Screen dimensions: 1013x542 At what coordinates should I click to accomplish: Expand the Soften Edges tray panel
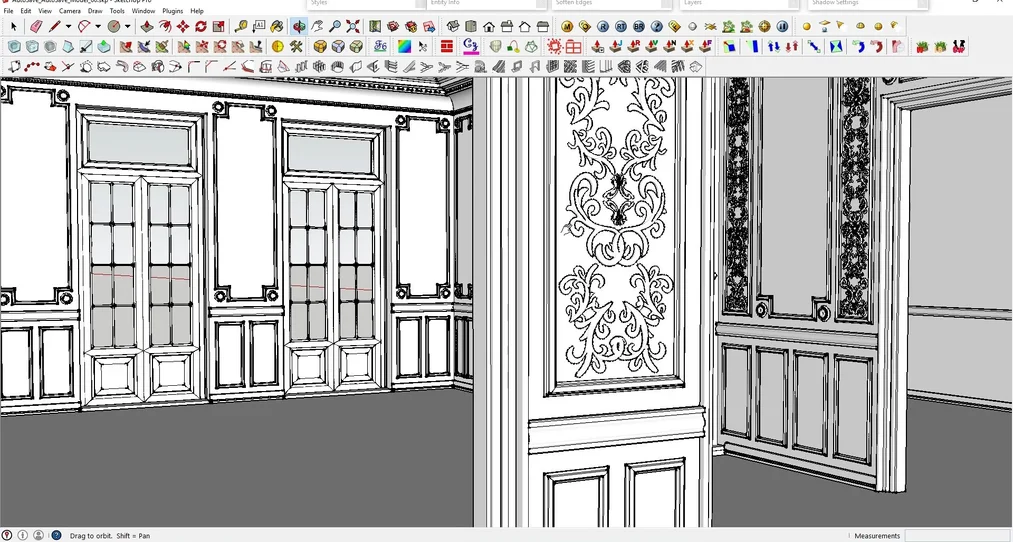612,4
